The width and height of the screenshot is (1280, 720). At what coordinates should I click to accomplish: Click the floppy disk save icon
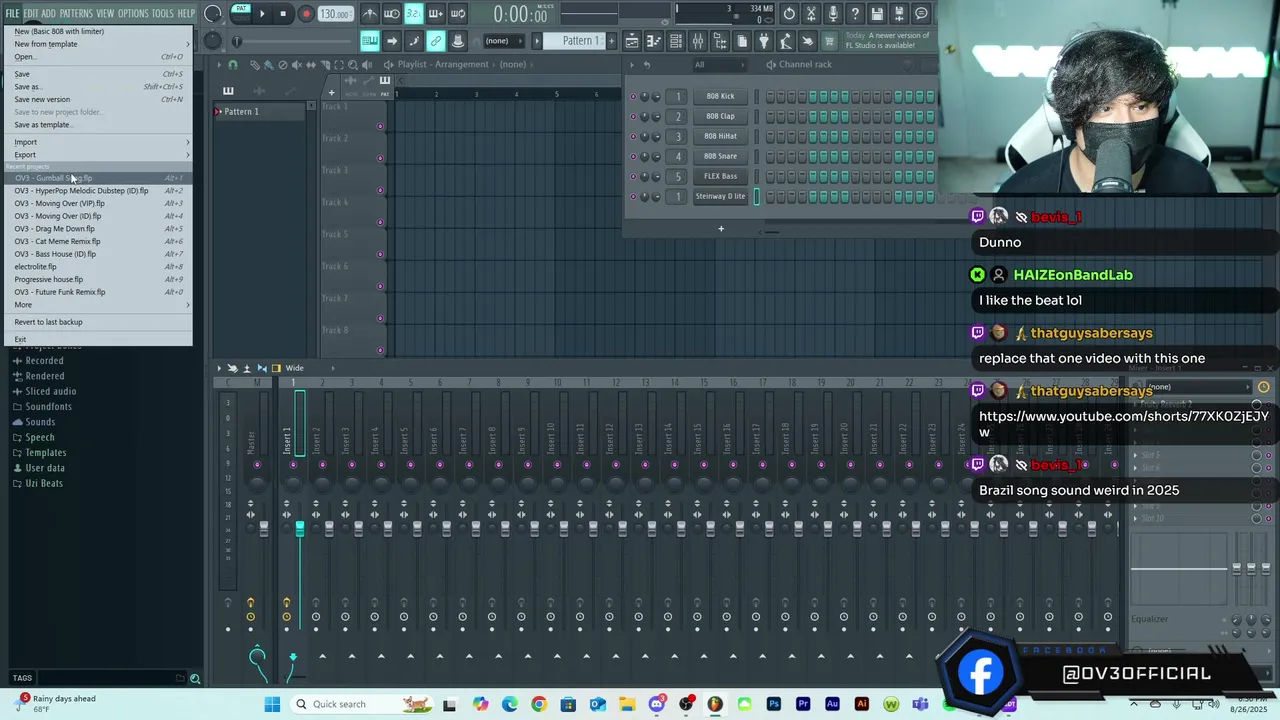point(877,14)
